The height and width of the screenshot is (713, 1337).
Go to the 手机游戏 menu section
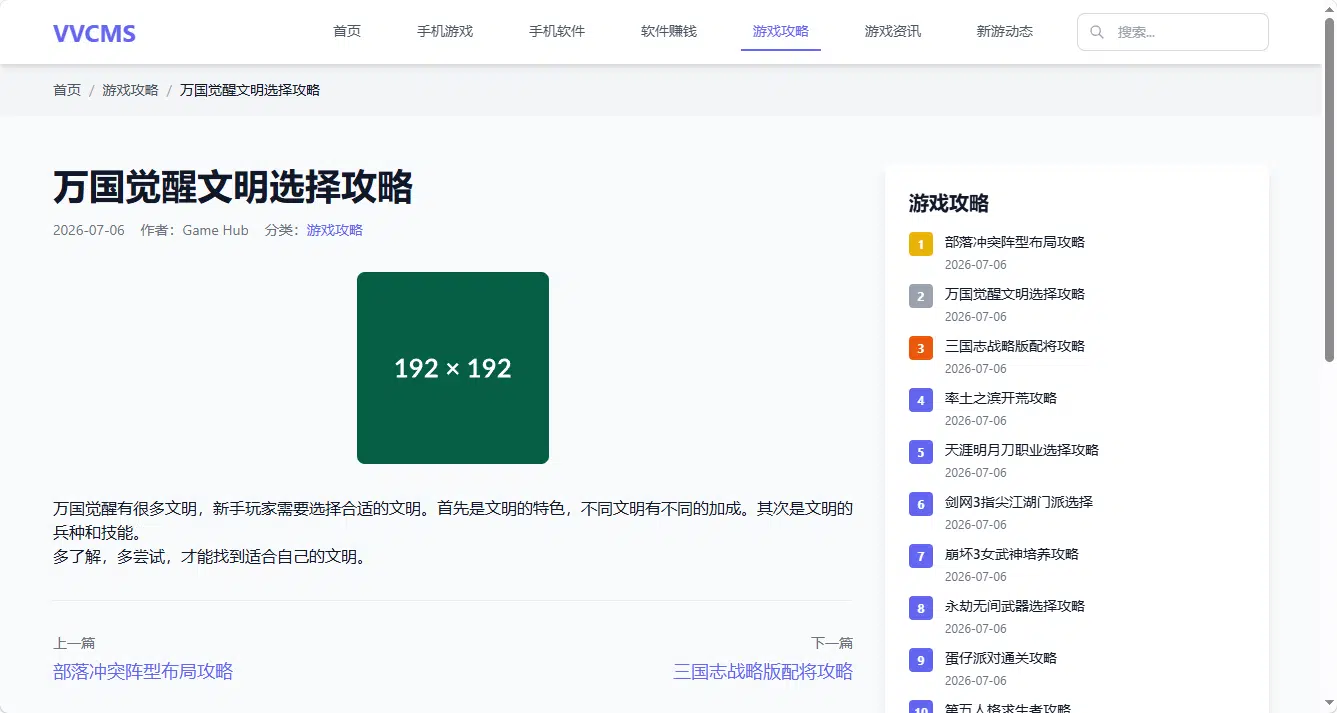445,31
